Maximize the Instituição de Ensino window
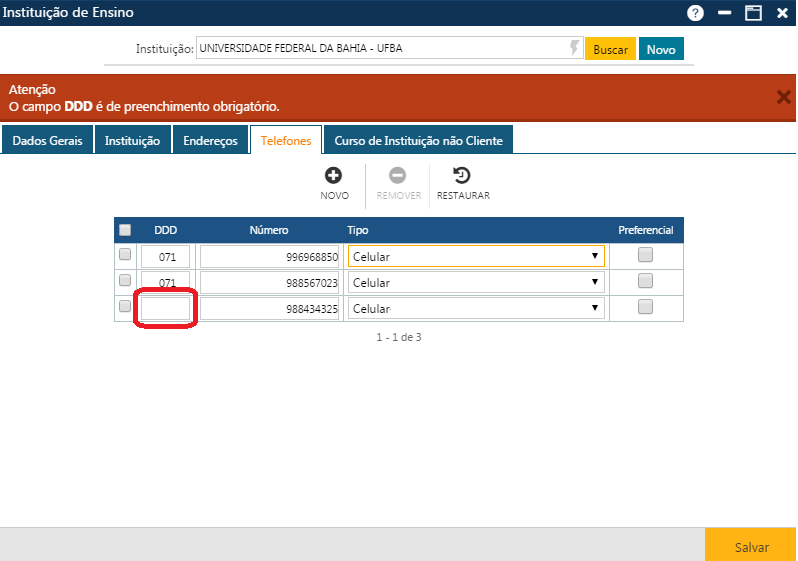Image resolution: width=798 pixels, height=561 pixels. pyautogui.click(x=753, y=13)
